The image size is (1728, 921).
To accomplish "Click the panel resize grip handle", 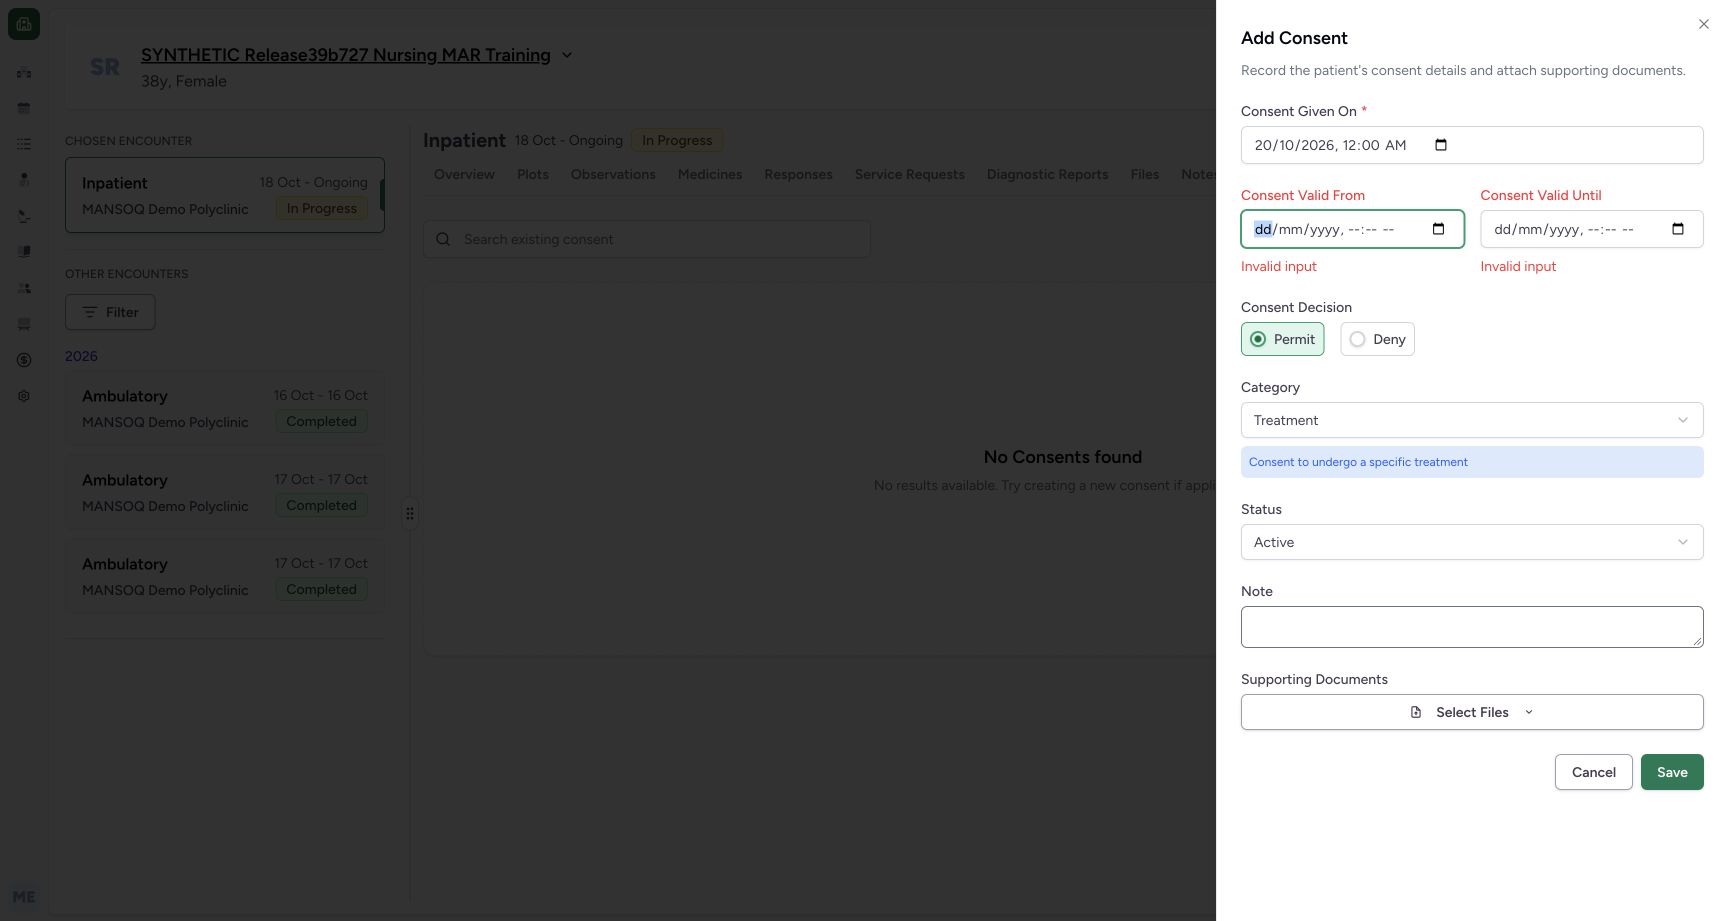I will click(410, 513).
